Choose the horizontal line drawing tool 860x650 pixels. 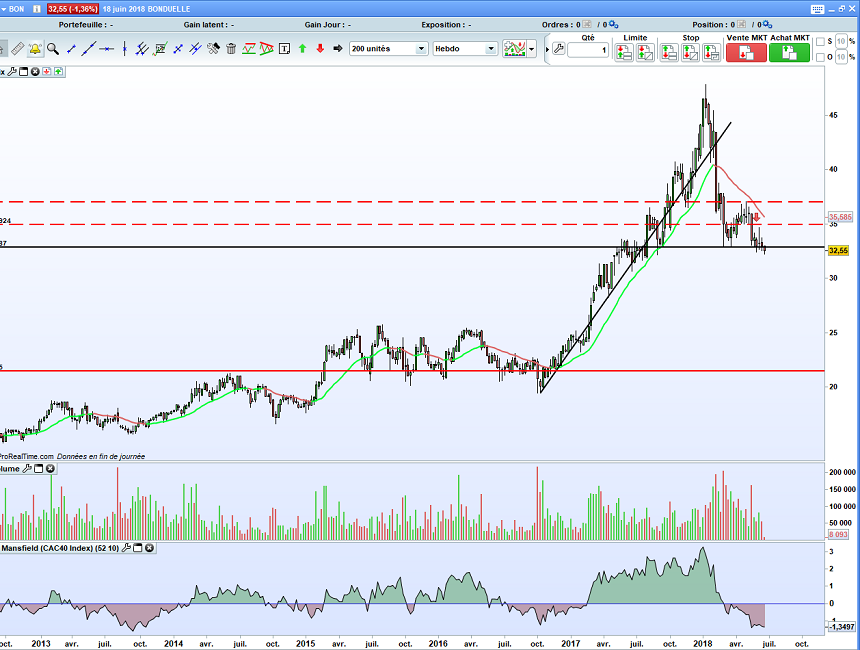106,49
